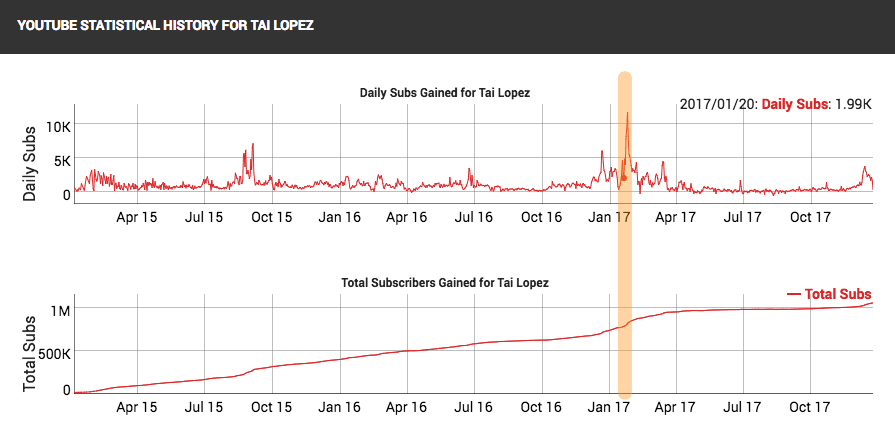Click the 'Total Subs' vertical axis title

(30, 353)
